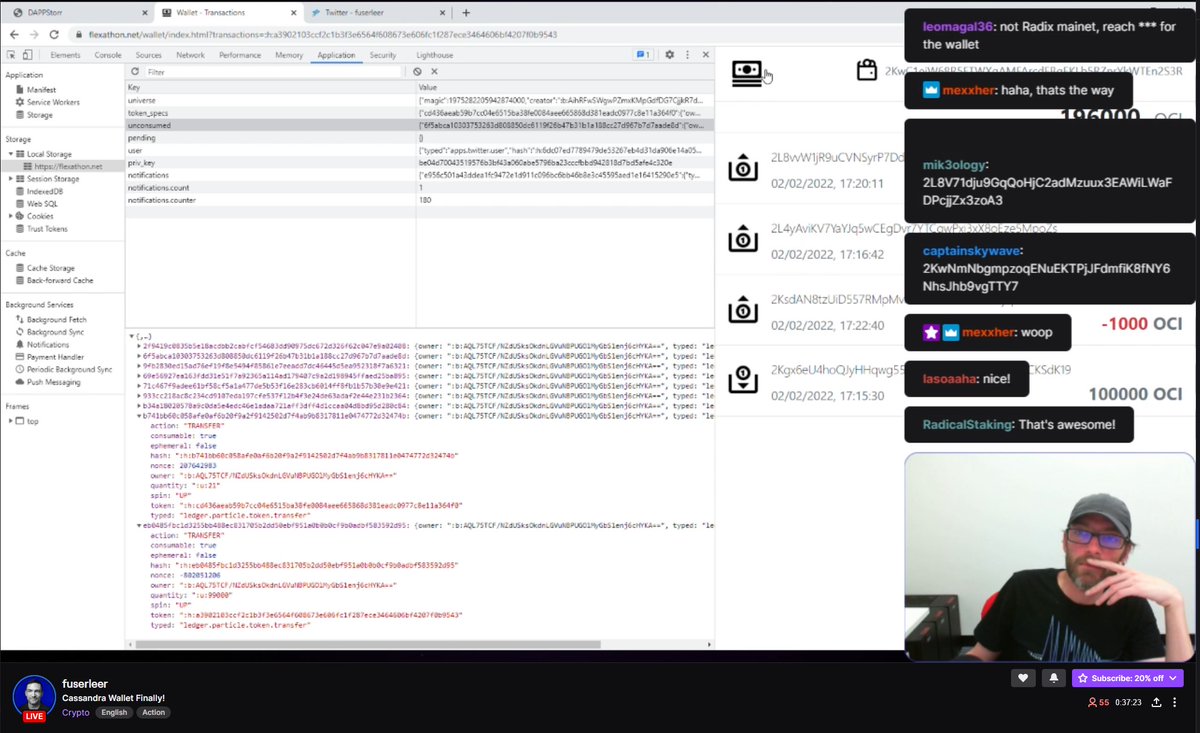Screen dimensions: 1200x733
Task: Click the heart follow button on stream
Action: [x=1023, y=678]
